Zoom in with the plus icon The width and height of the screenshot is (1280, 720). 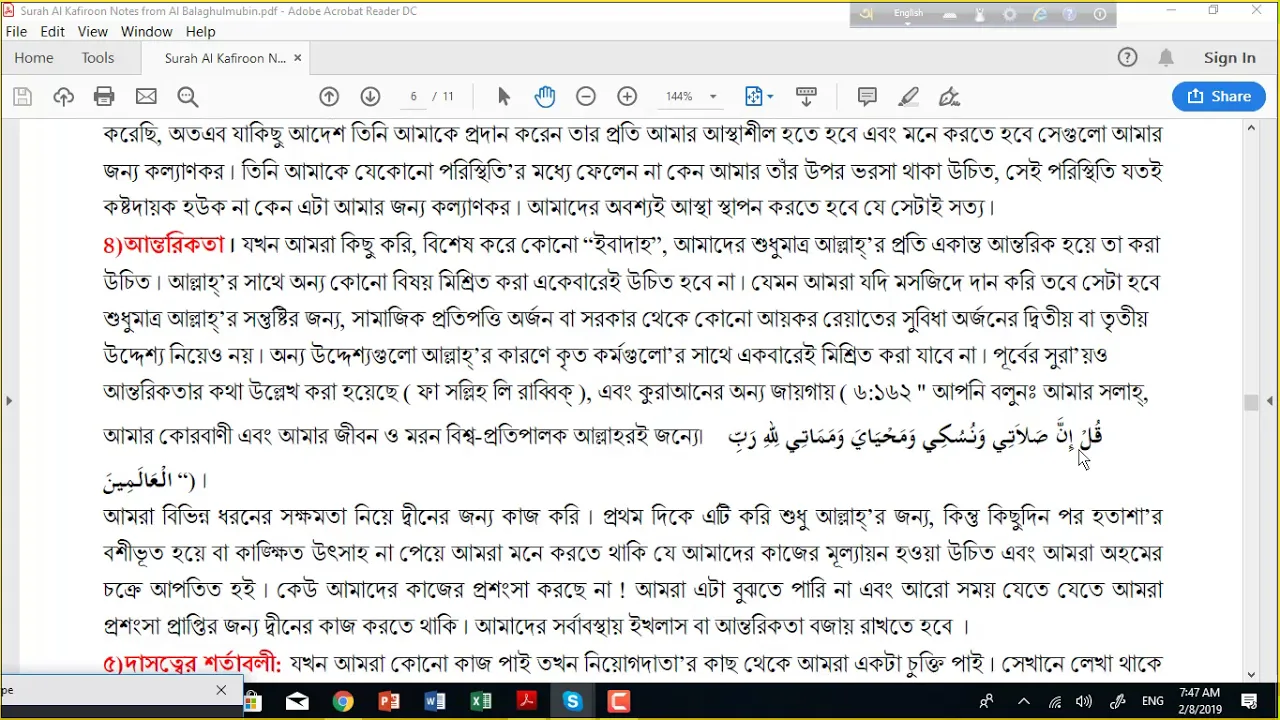627,97
